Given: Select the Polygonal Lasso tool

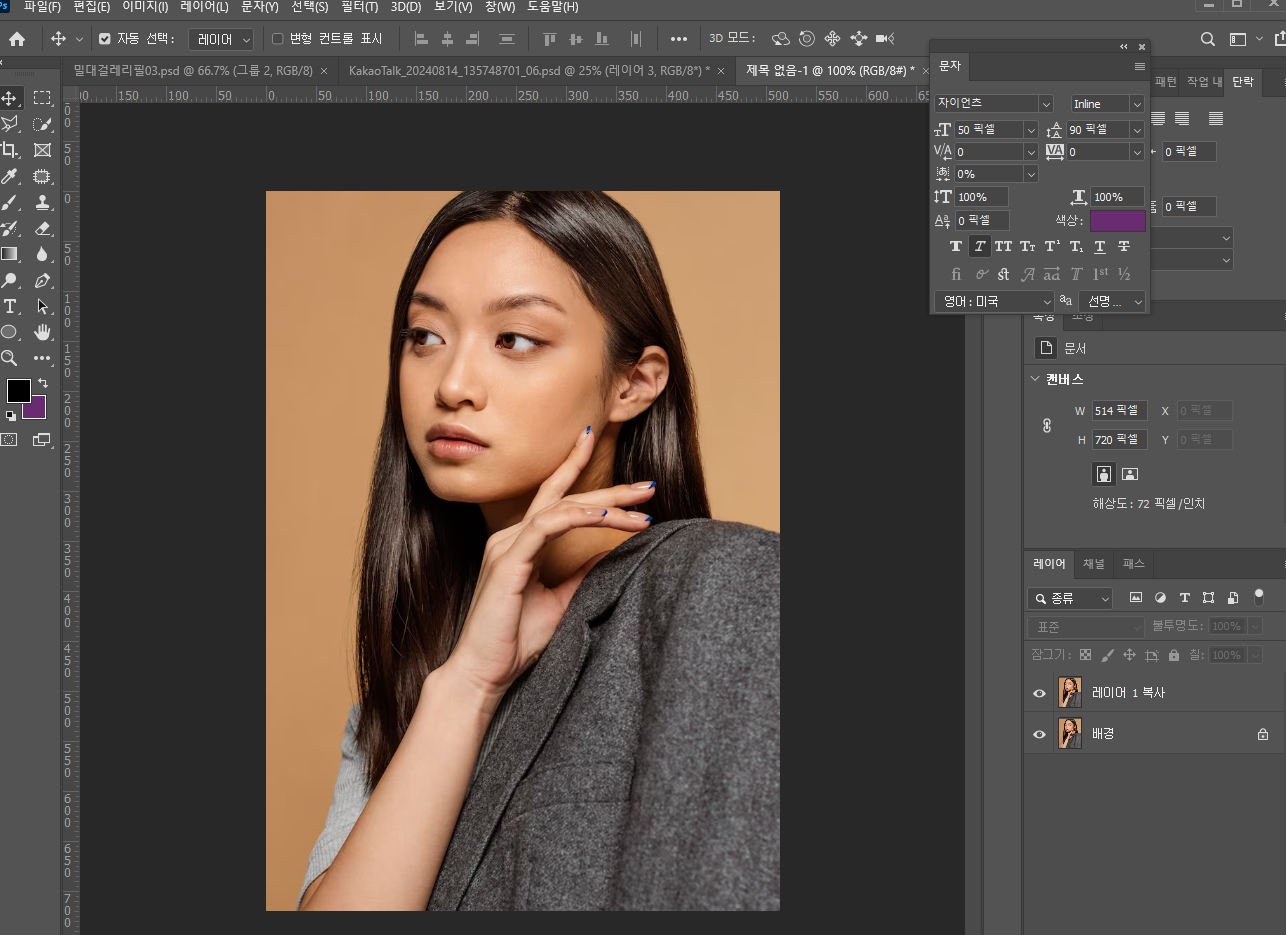Looking at the screenshot, I should 10,124.
